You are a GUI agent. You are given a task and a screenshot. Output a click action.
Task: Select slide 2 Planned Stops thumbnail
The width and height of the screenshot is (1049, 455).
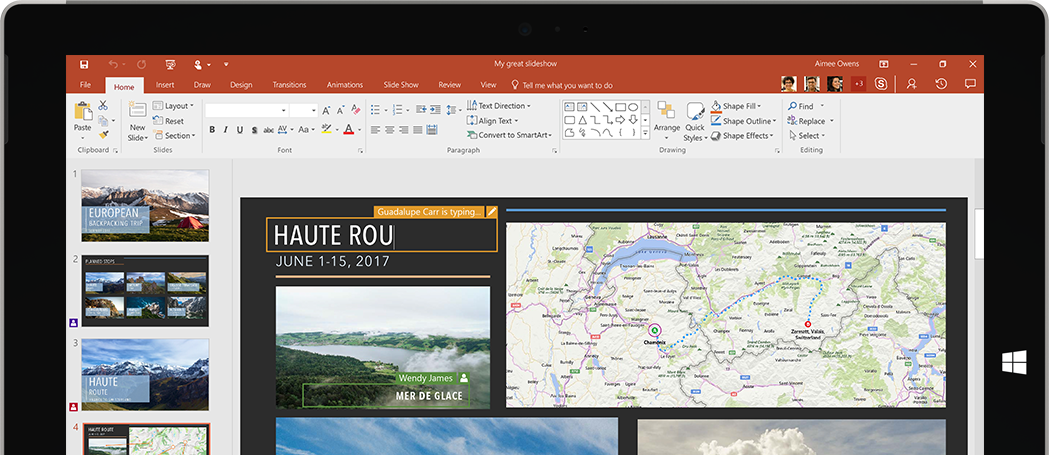click(145, 290)
